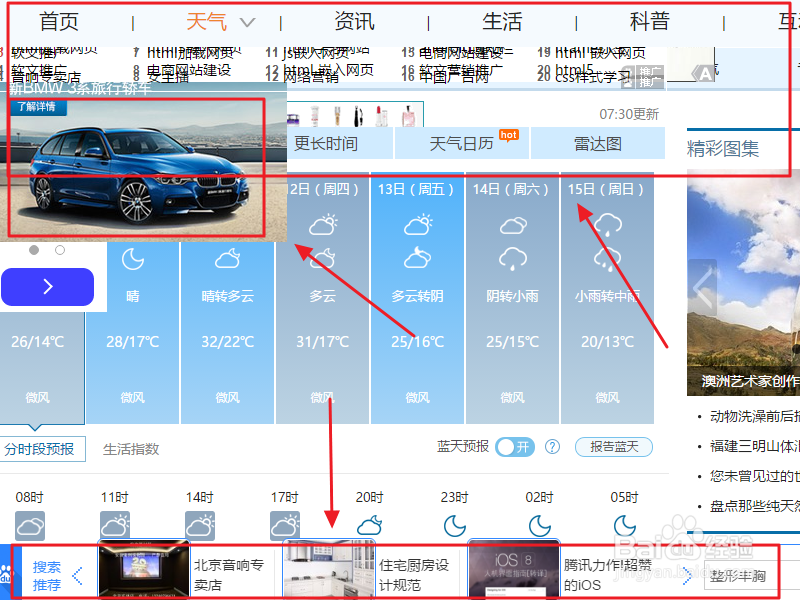This screenshot has width=800, height=600.
Task: Switch to the 天气日历 tab
Action: point(462,143)
